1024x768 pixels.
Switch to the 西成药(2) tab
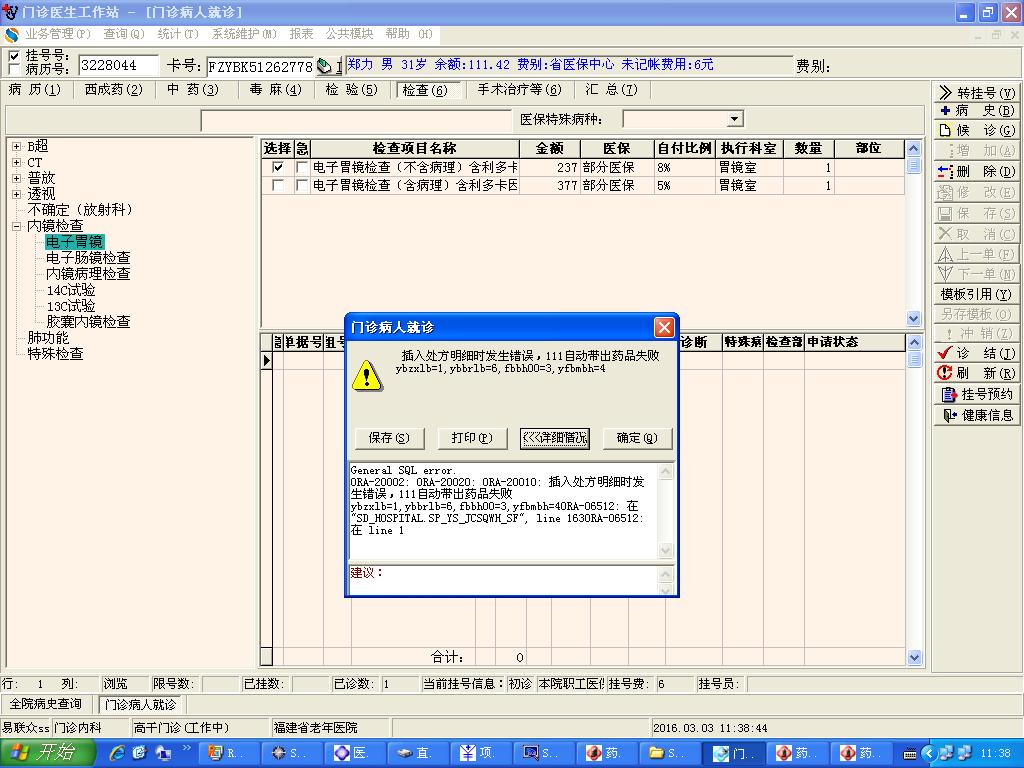(114, 90)
